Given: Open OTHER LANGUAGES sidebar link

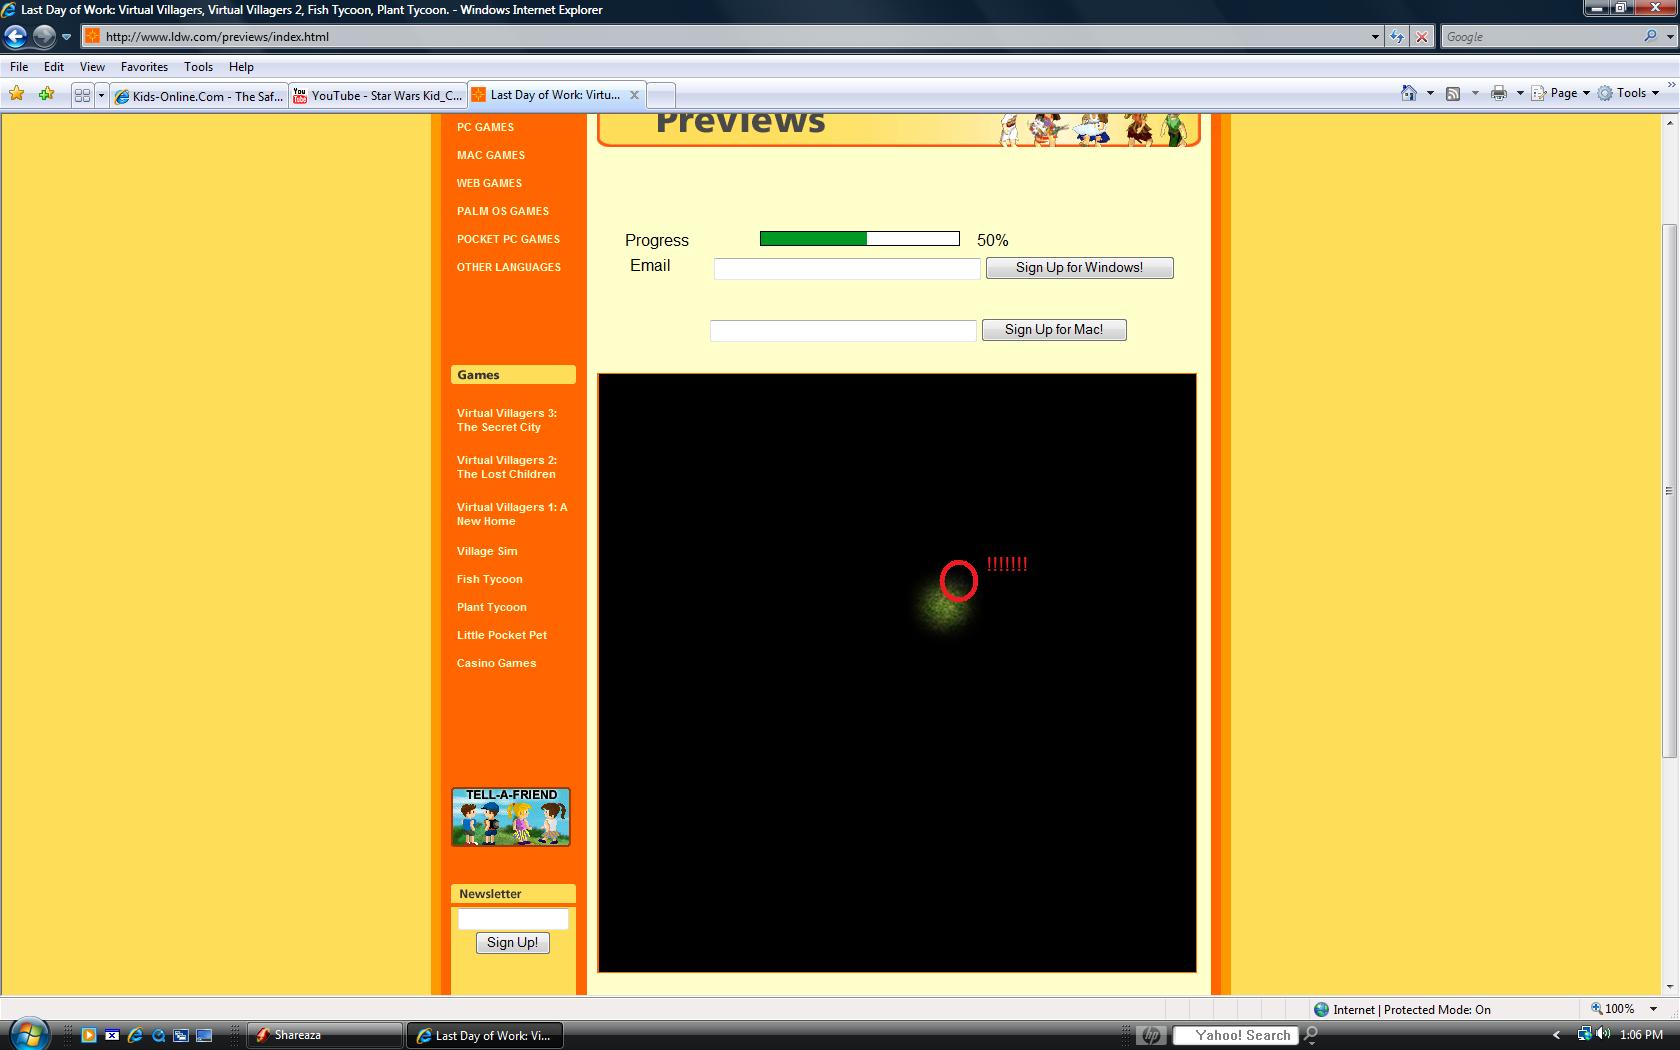Looking at the screenshot, I should coord(508,267).
